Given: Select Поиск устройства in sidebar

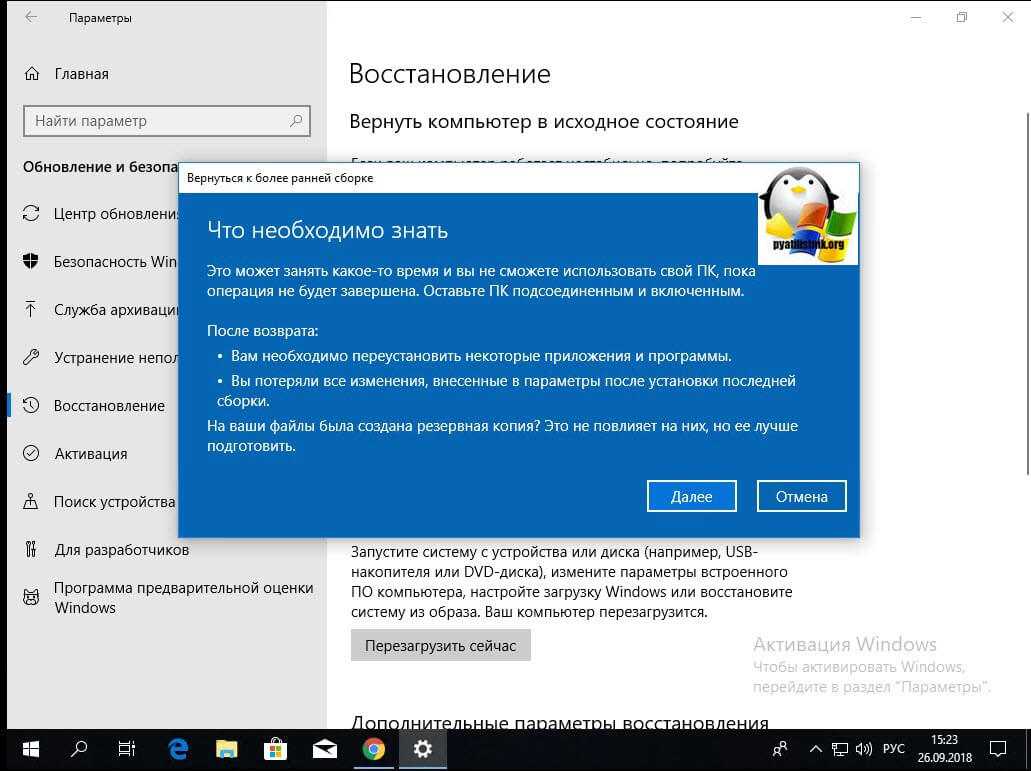Looking at the screenshot, I should pyautogui.click(x=114, y=502).
